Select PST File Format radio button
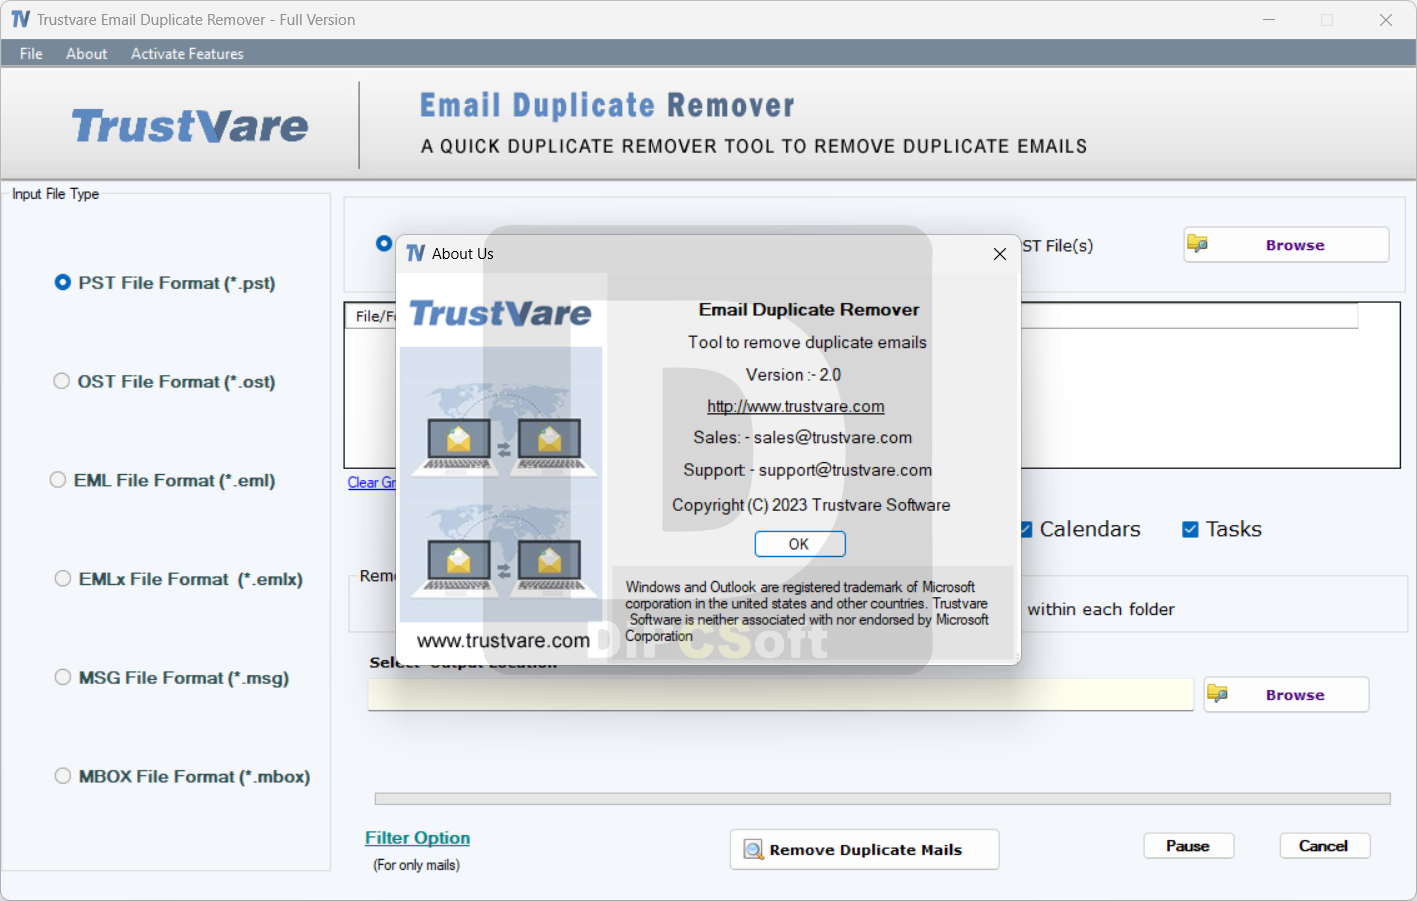Screen dimensions: 1417x901 coord(62,283)
